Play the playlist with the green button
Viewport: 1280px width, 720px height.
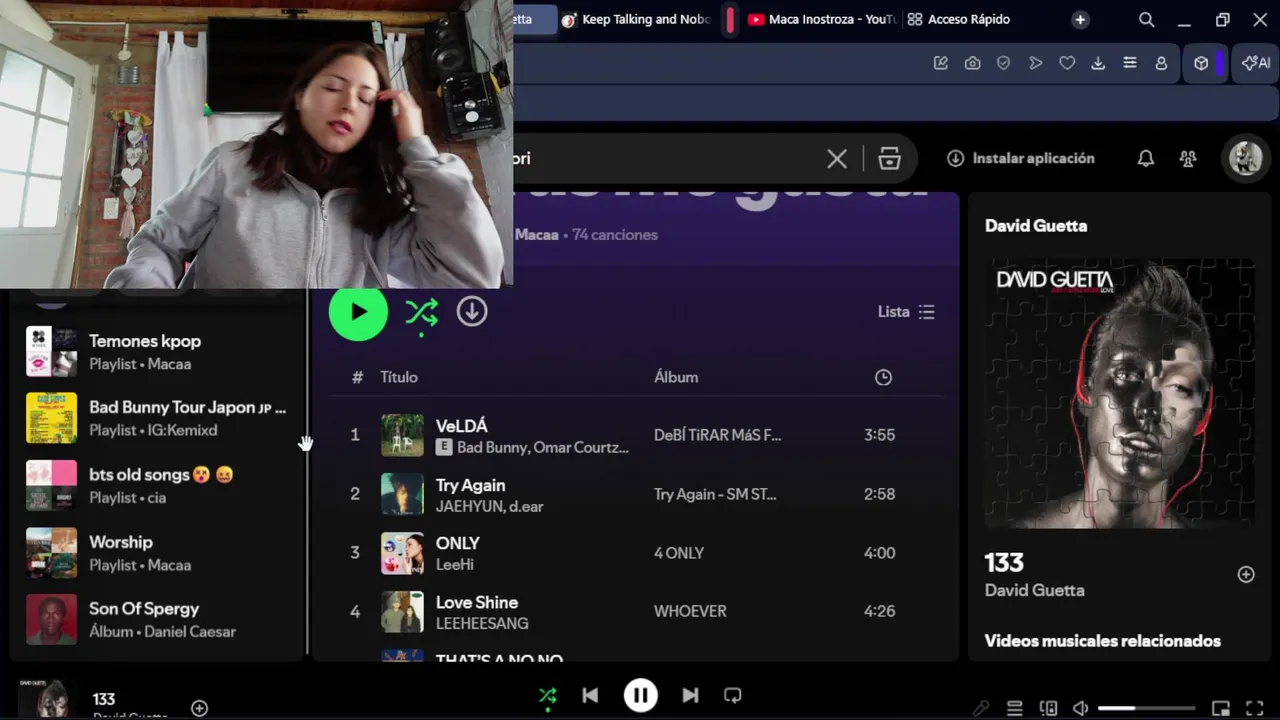(x=358, y=311)
